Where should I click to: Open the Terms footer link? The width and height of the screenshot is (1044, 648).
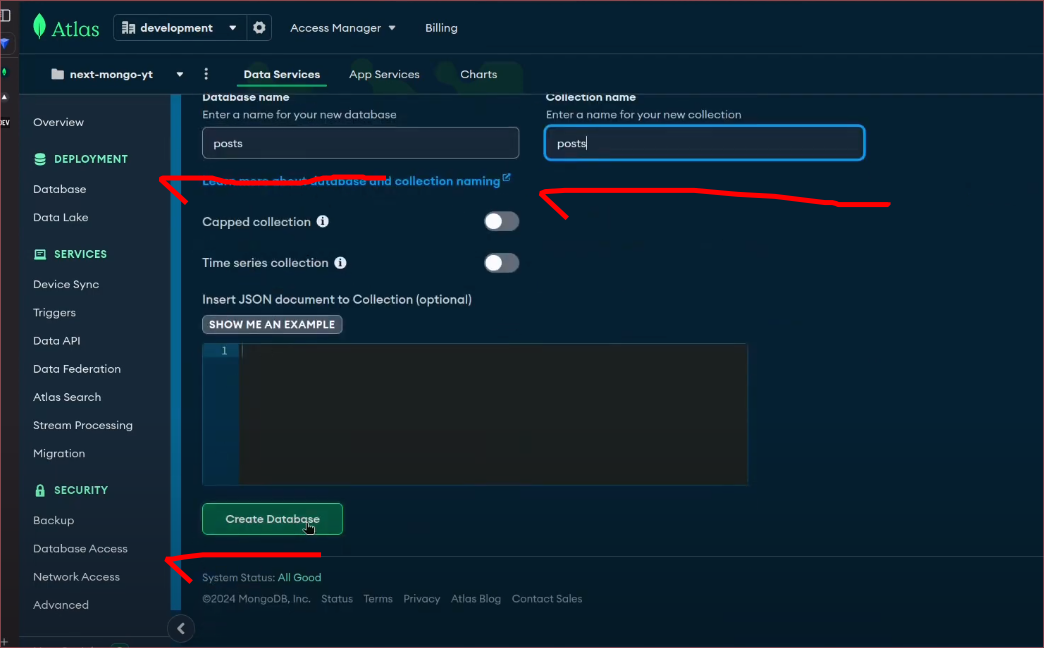pyautogui.click(x=378, y=599)
